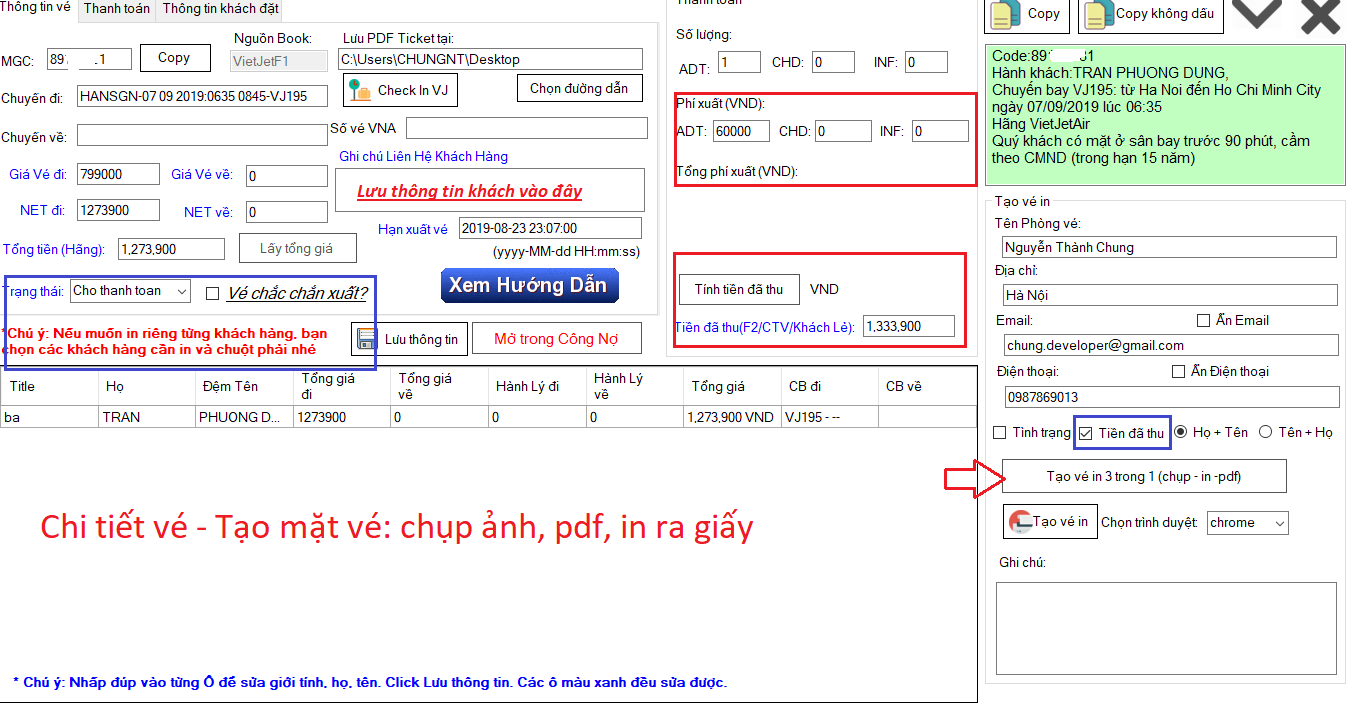Enable the Ẩn Email checkbox
Viewport: 1357px width, 715px height.
click(x=1203, y=321)
